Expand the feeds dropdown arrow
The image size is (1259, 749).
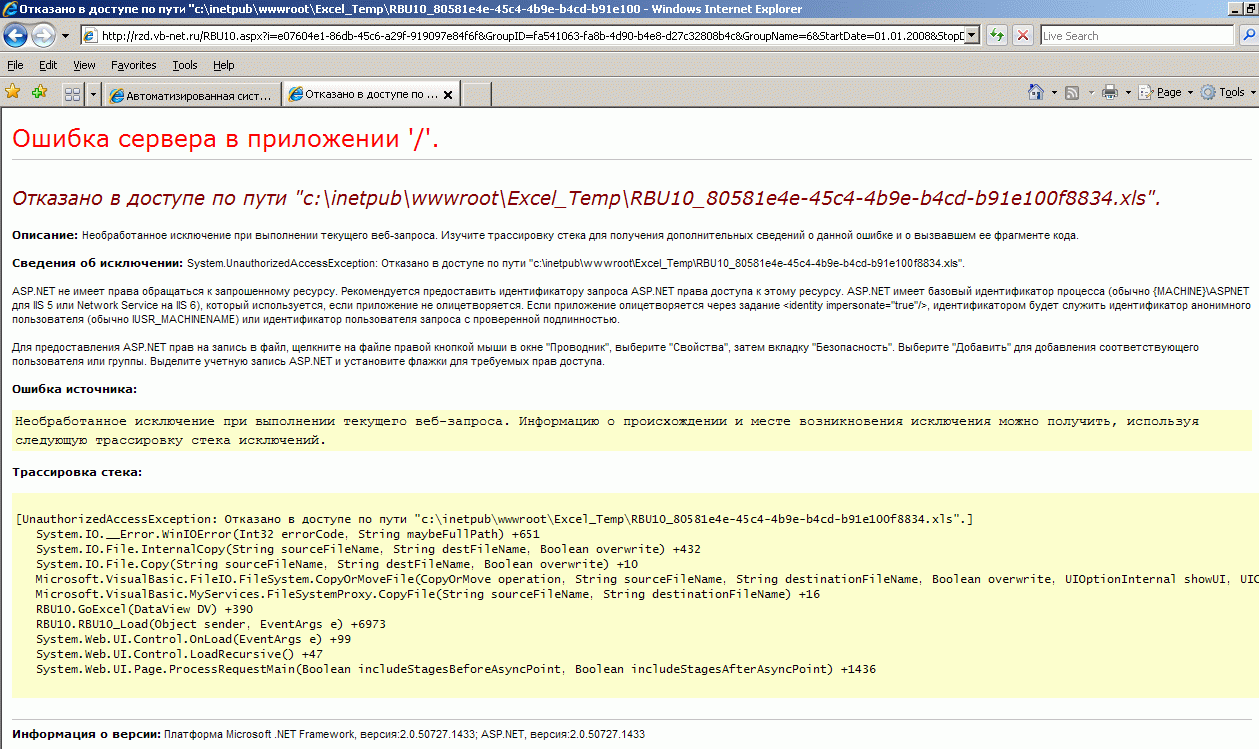(1090, 92)
